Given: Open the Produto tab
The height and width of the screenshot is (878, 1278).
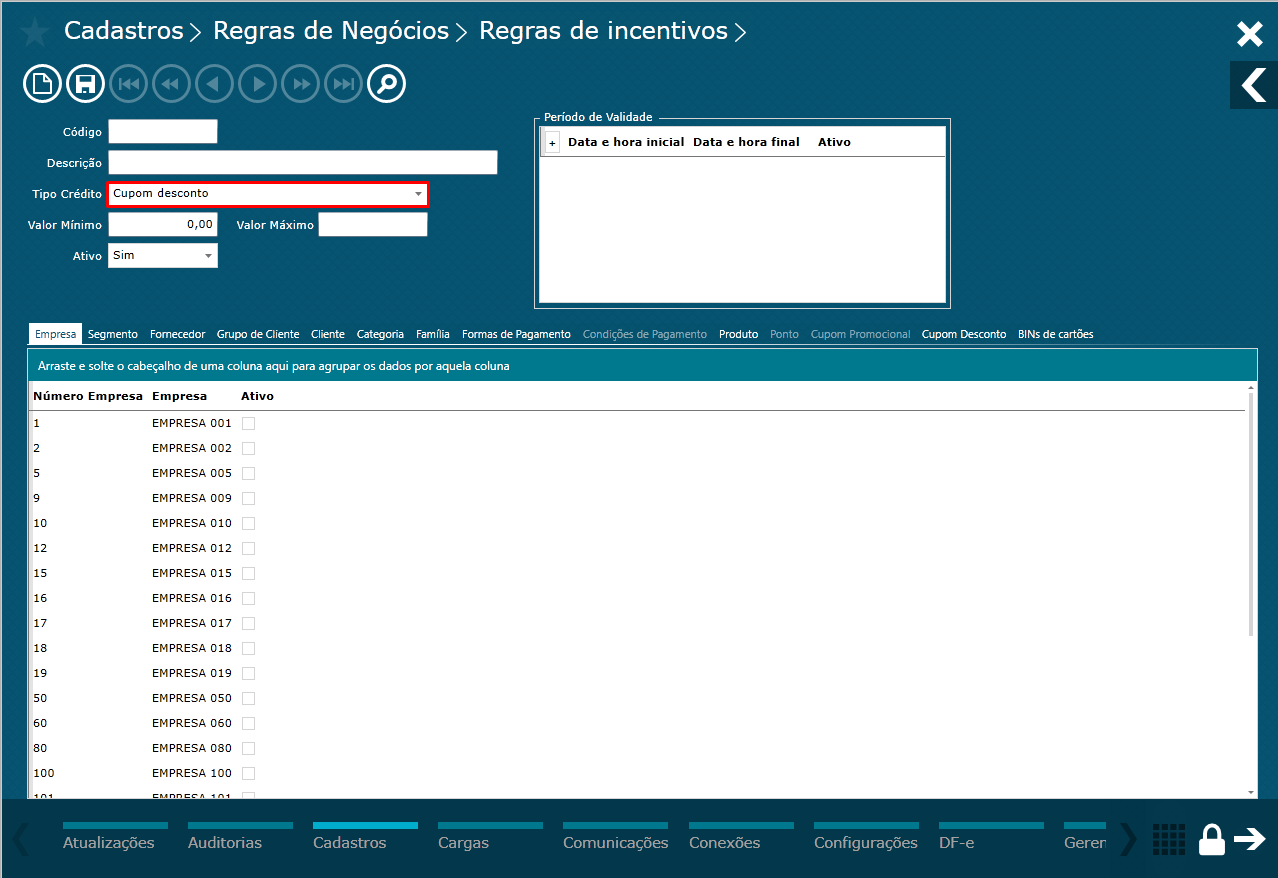Looking at the screenshot, I should coord(739,334).
